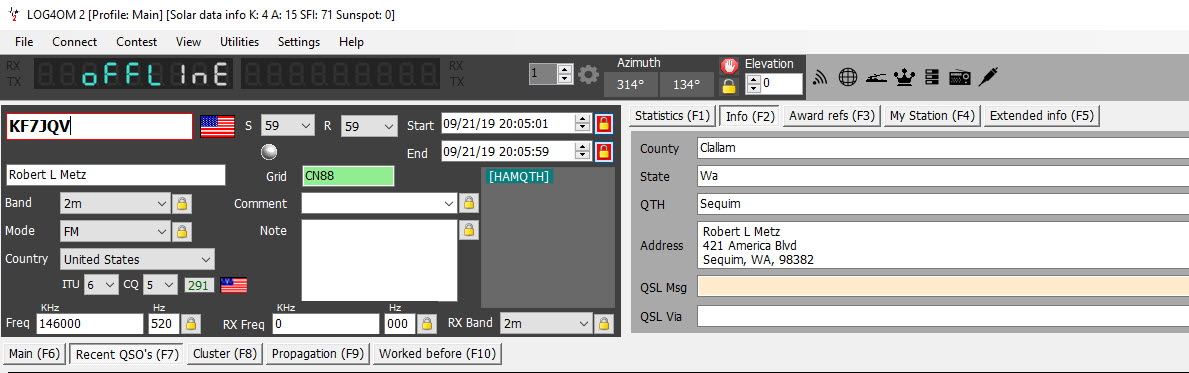Open the Contest menu

[136, 42]
